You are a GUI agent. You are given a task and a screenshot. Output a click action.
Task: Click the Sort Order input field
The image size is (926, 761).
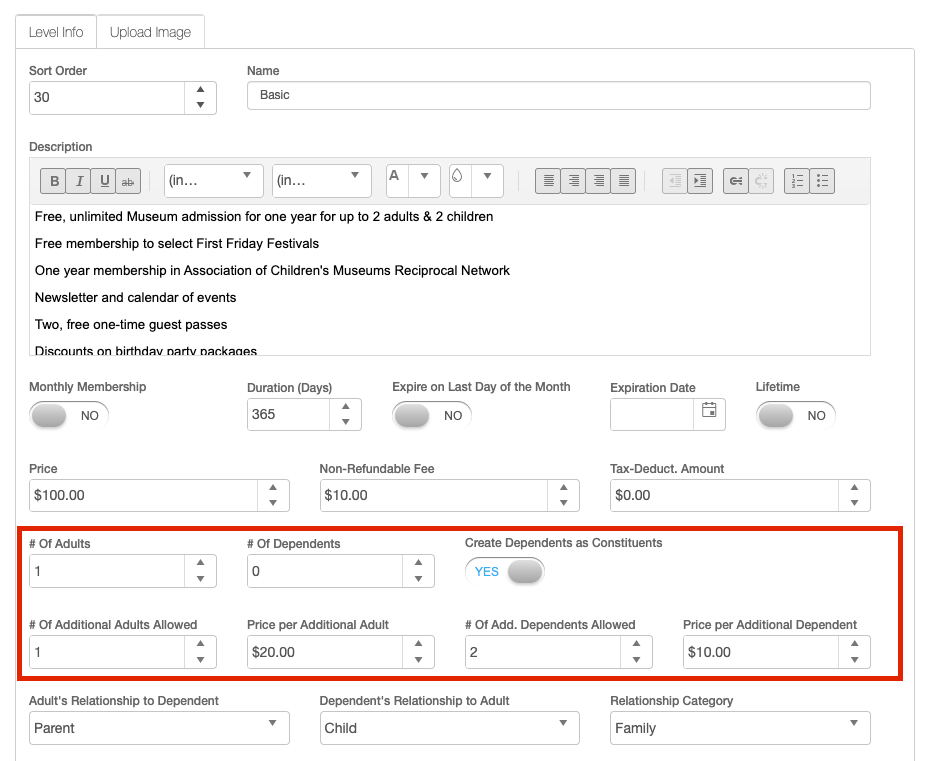click(x=107, y=98)
